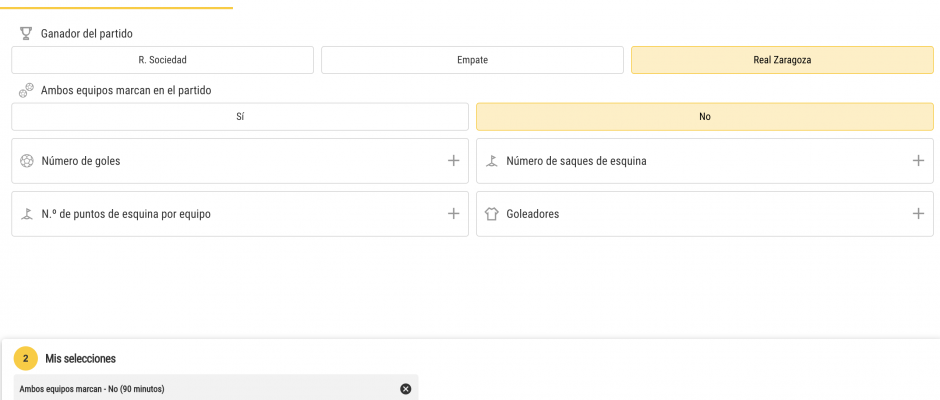This screenshot has width=940, height=400.
Task: Expand N.º de puntos de esquina por equipo
Action: coord(454,213)
